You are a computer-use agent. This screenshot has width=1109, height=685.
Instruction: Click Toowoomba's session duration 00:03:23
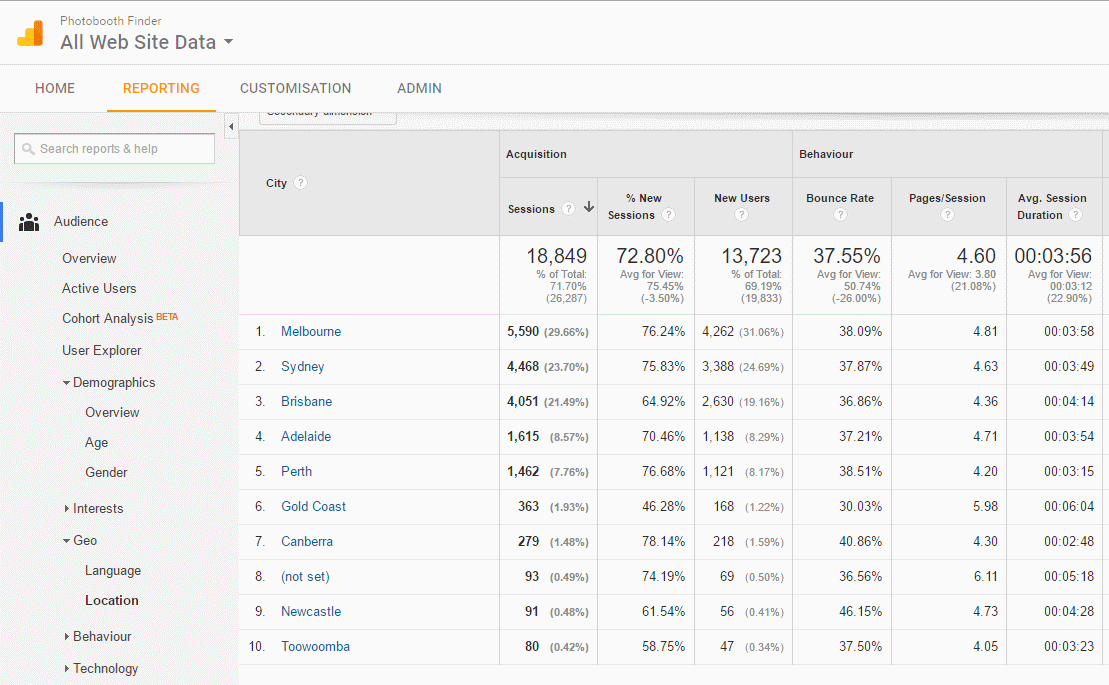[x=1069, y=646]
